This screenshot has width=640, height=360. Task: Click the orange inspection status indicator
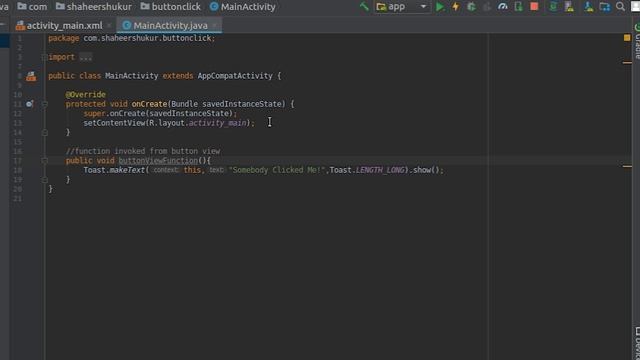click(x=627, y=38)
